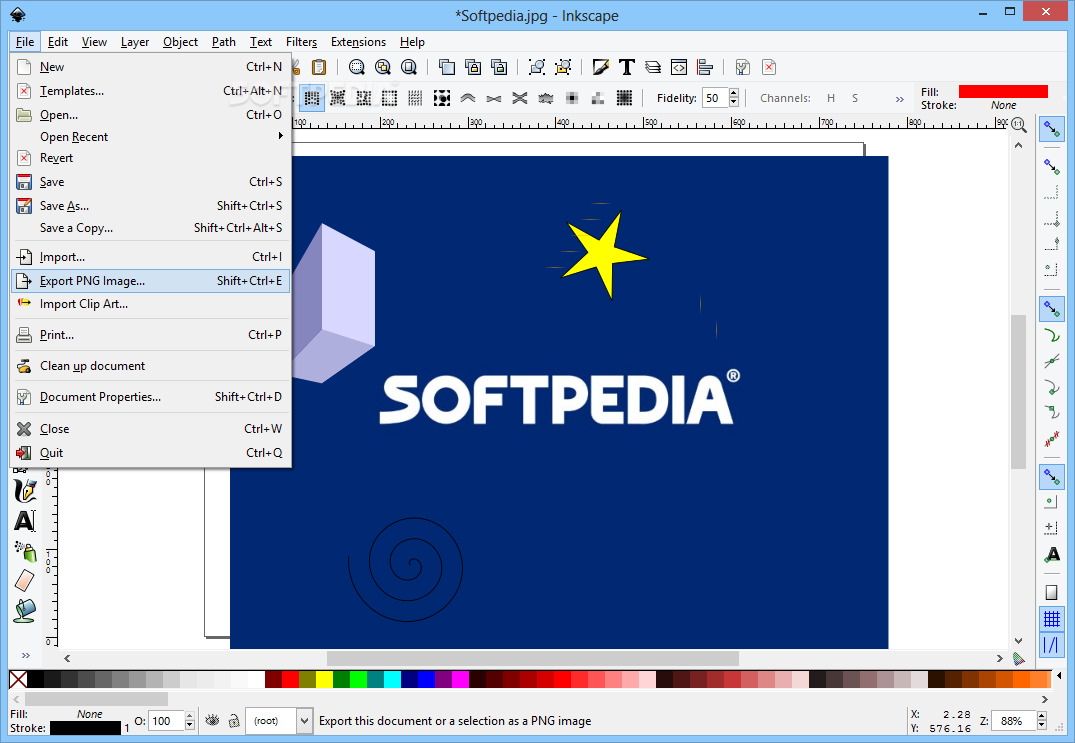Select tweak Move mode icon
Image resolution: width=1075 pixels, height=743 pixels.
click(312, 98)
